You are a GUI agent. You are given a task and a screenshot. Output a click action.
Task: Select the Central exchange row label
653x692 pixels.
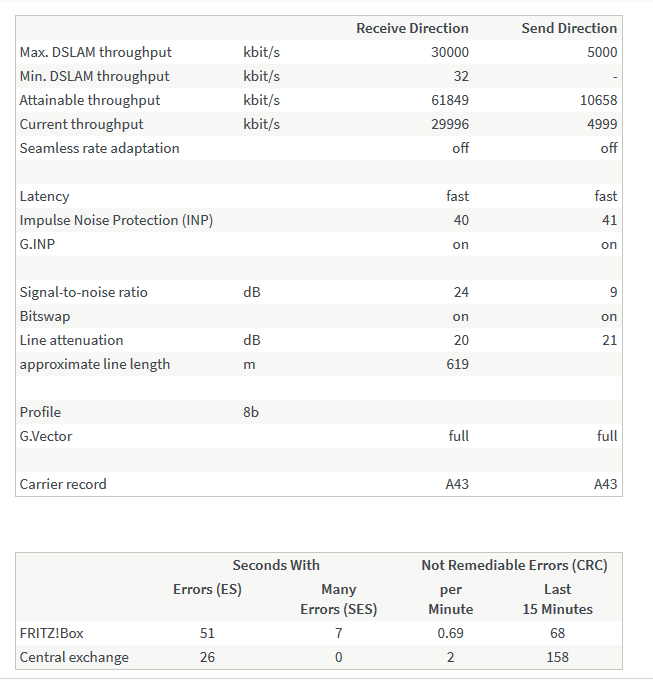tap(74, 657)
